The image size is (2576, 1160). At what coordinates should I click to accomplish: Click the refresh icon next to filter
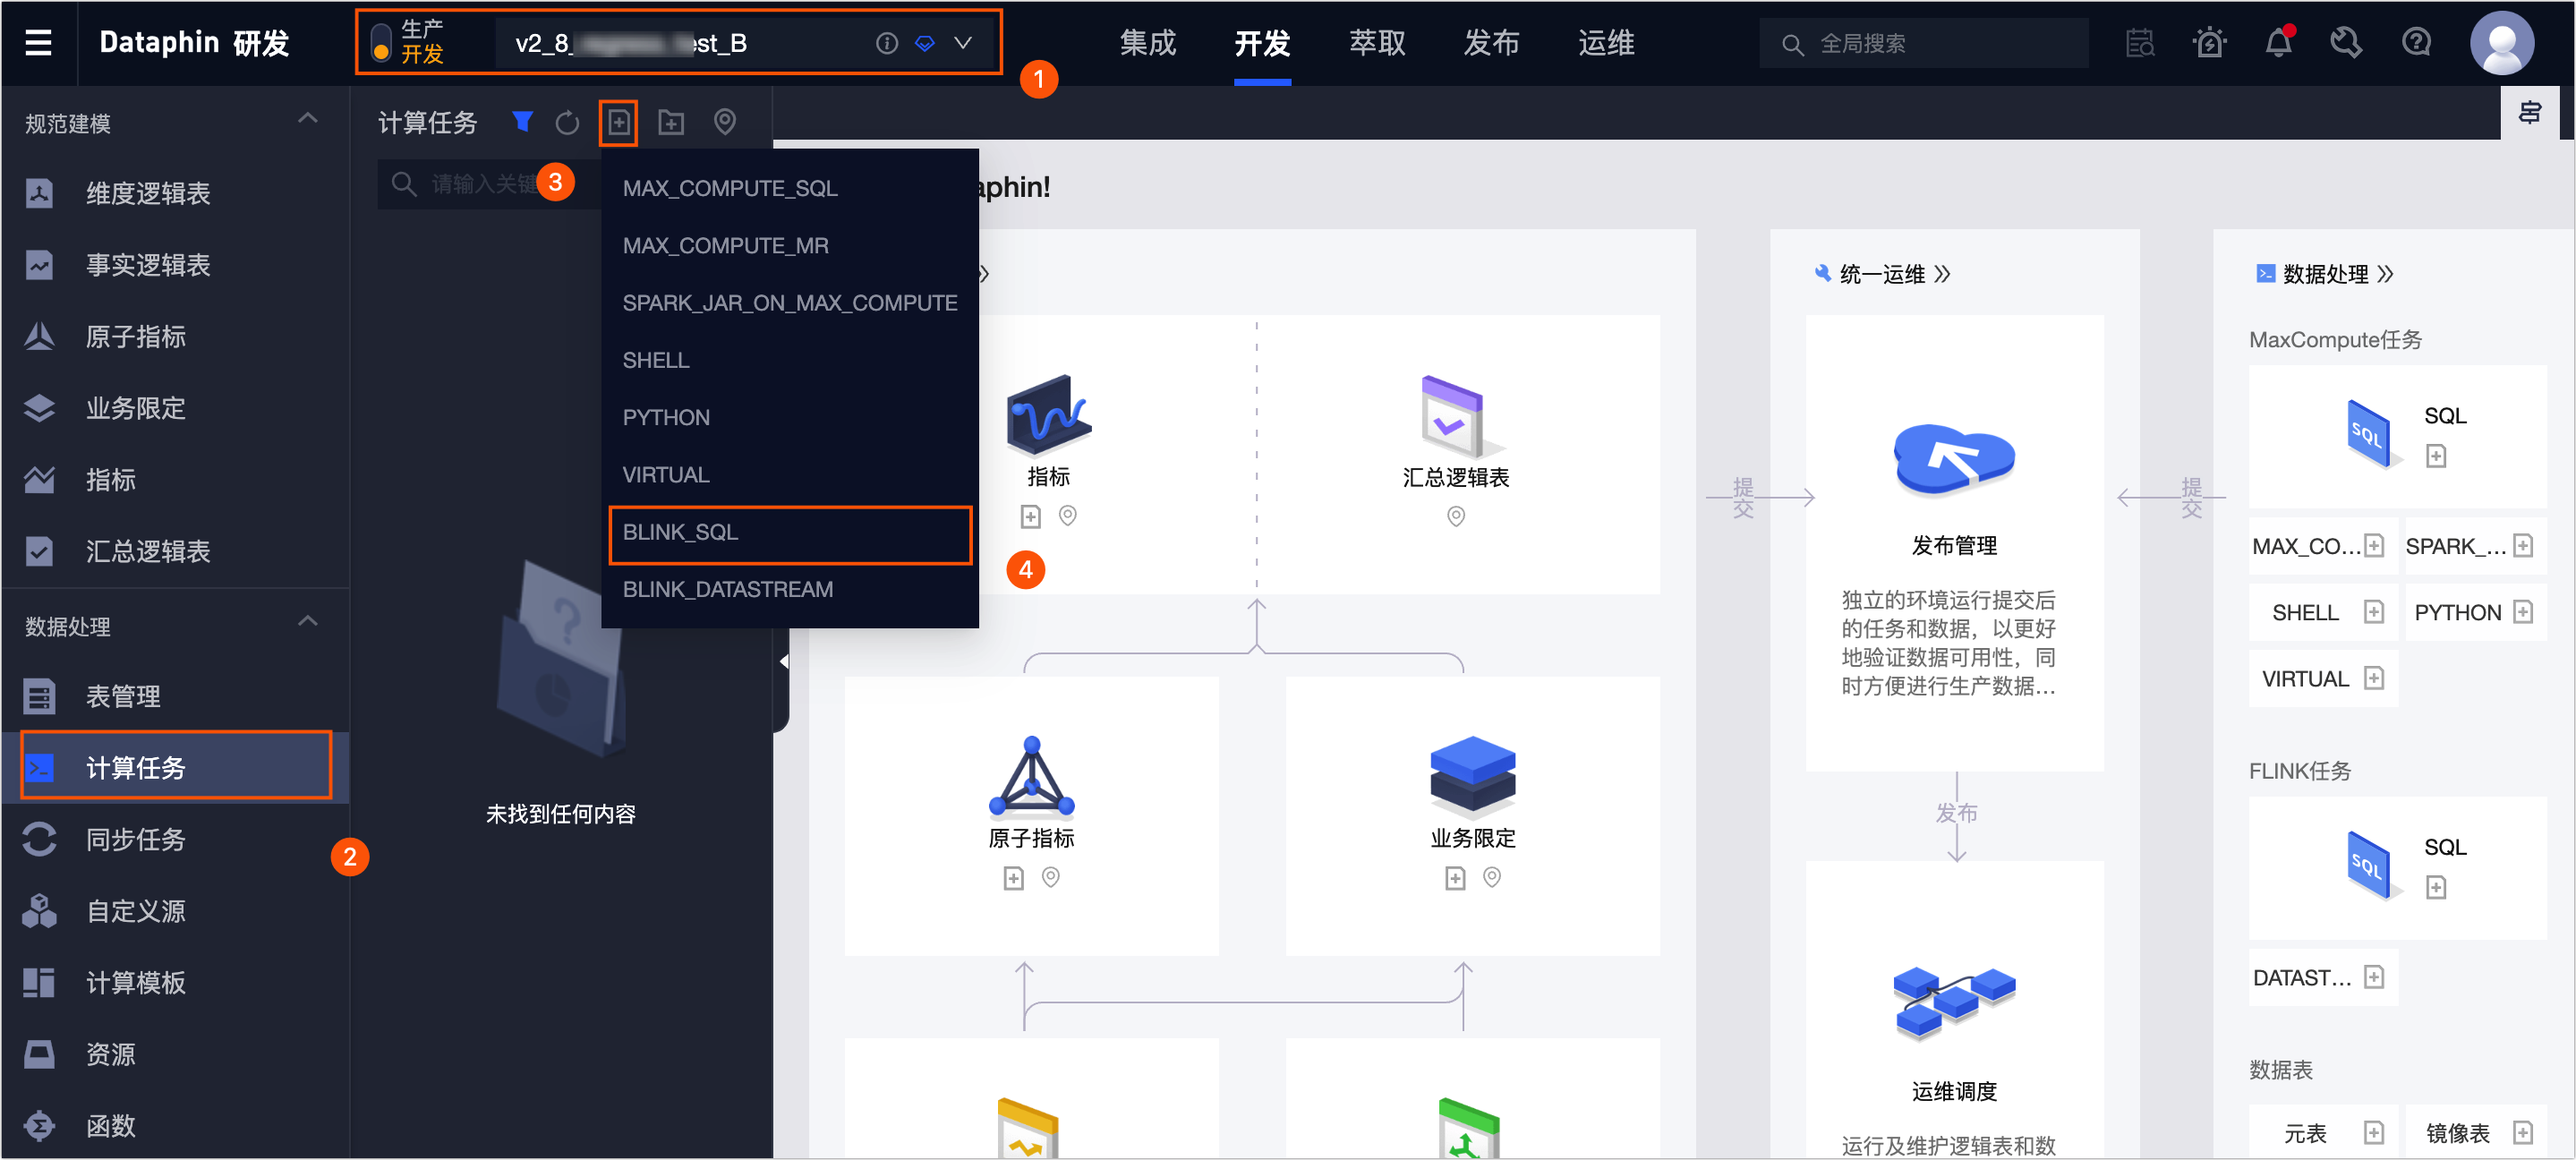(567, 123)
